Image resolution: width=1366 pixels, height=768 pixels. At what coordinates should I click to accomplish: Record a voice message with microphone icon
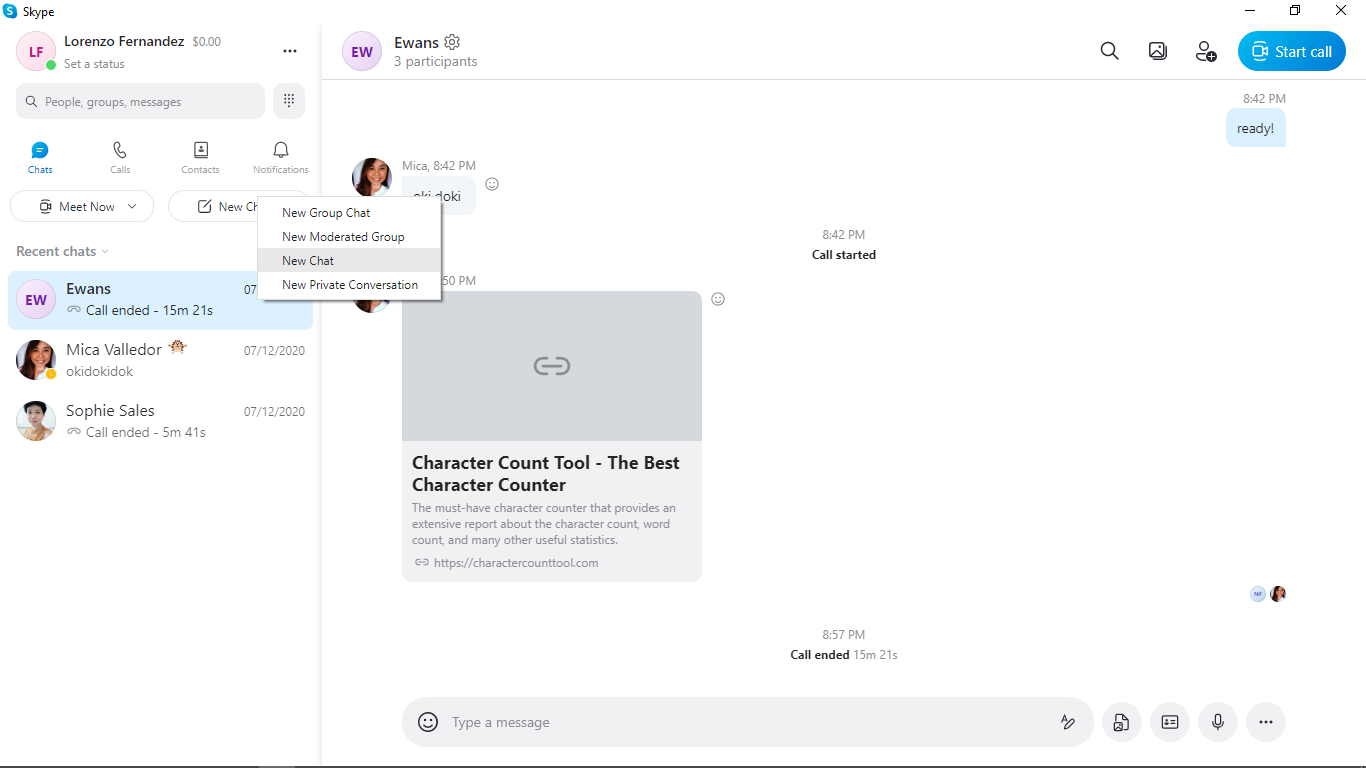pyautogui.click(x=1218, y=722)
